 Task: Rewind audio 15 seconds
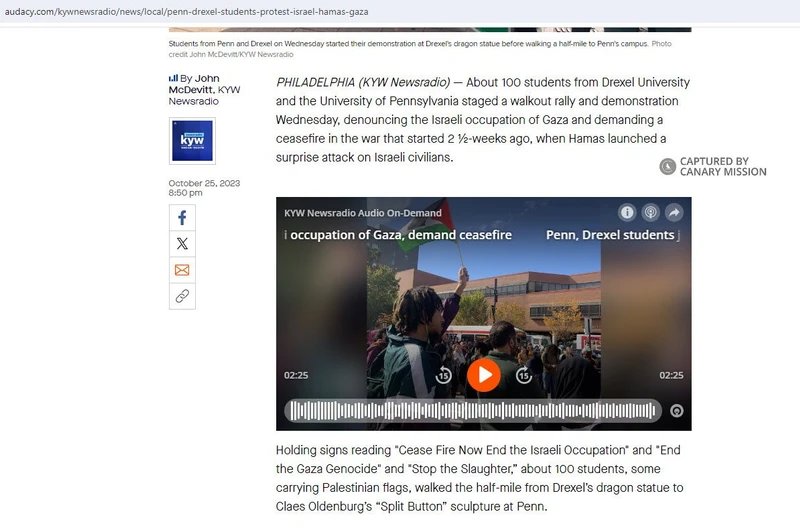pyautogui.click(x=444, y=375)
